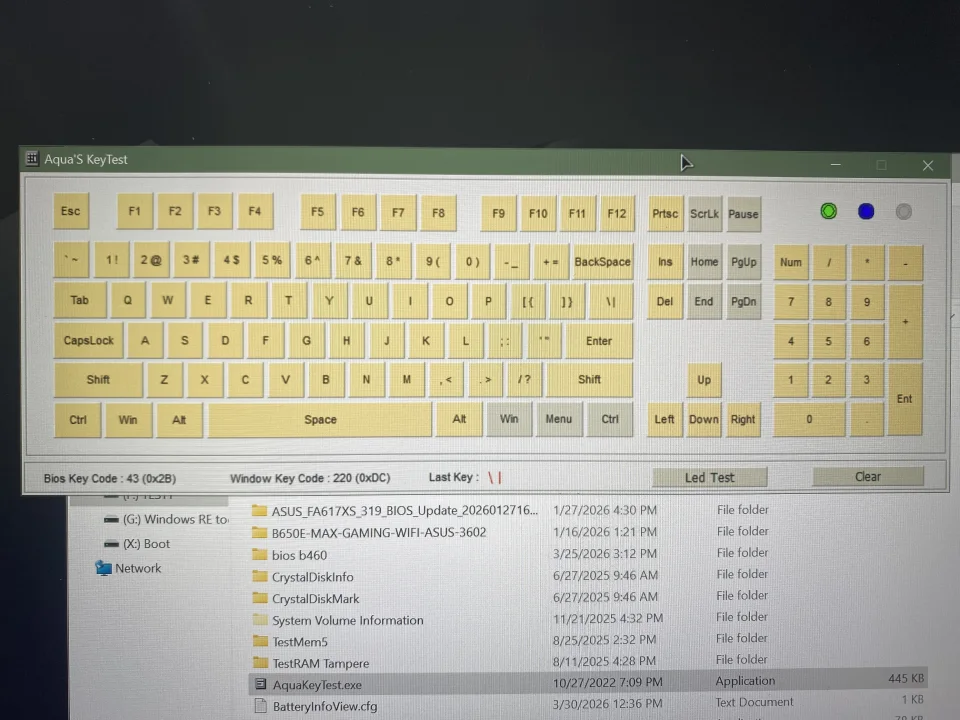Click the Home key
Image resolution: width=960 pixels, height=720 pixels.
tap(704, 262)
